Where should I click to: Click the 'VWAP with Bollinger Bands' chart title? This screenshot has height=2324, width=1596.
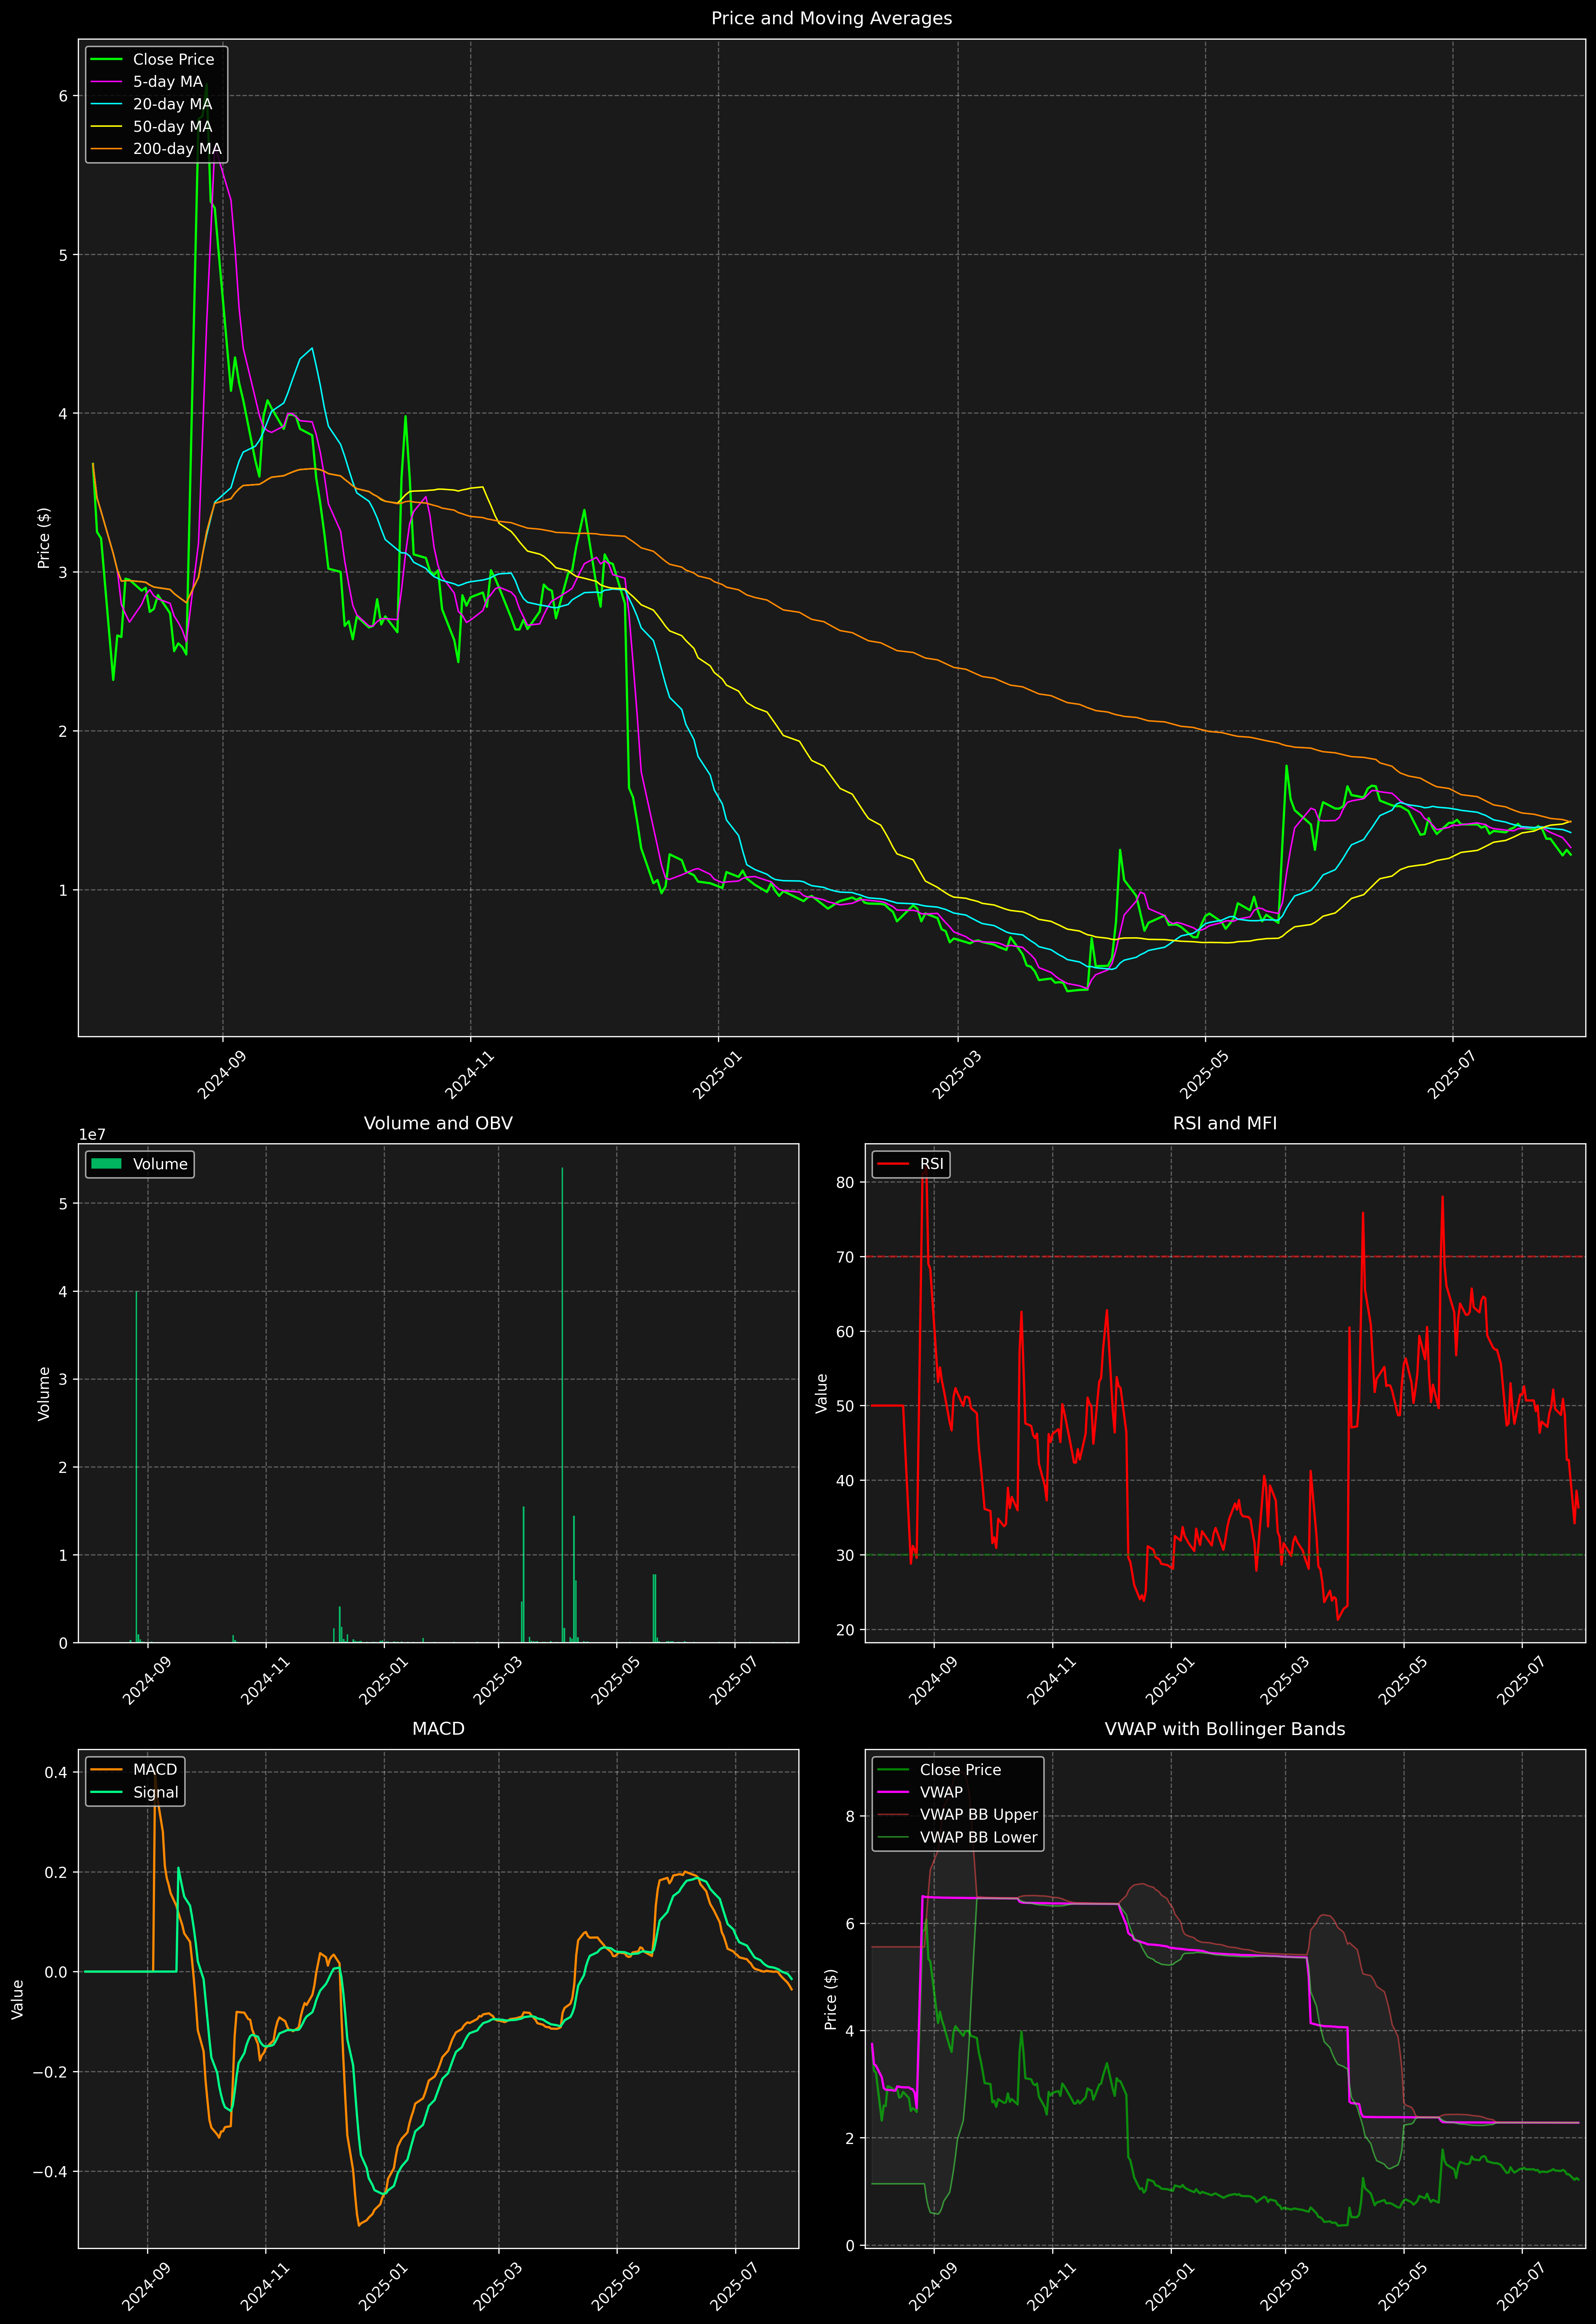tap(1225, 1729)
